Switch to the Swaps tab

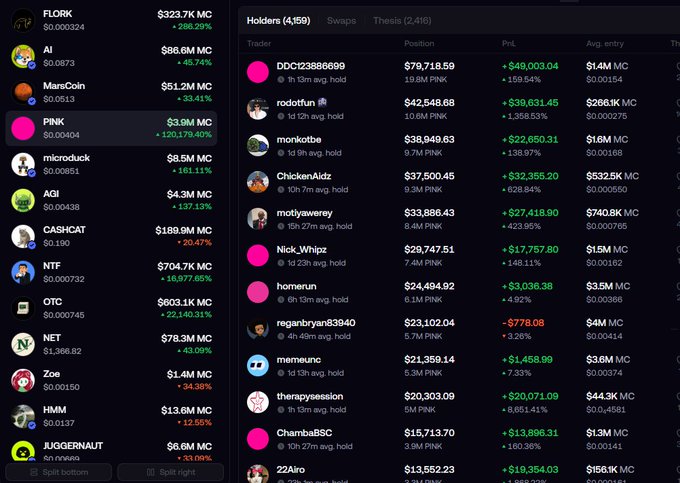[341, 20]
